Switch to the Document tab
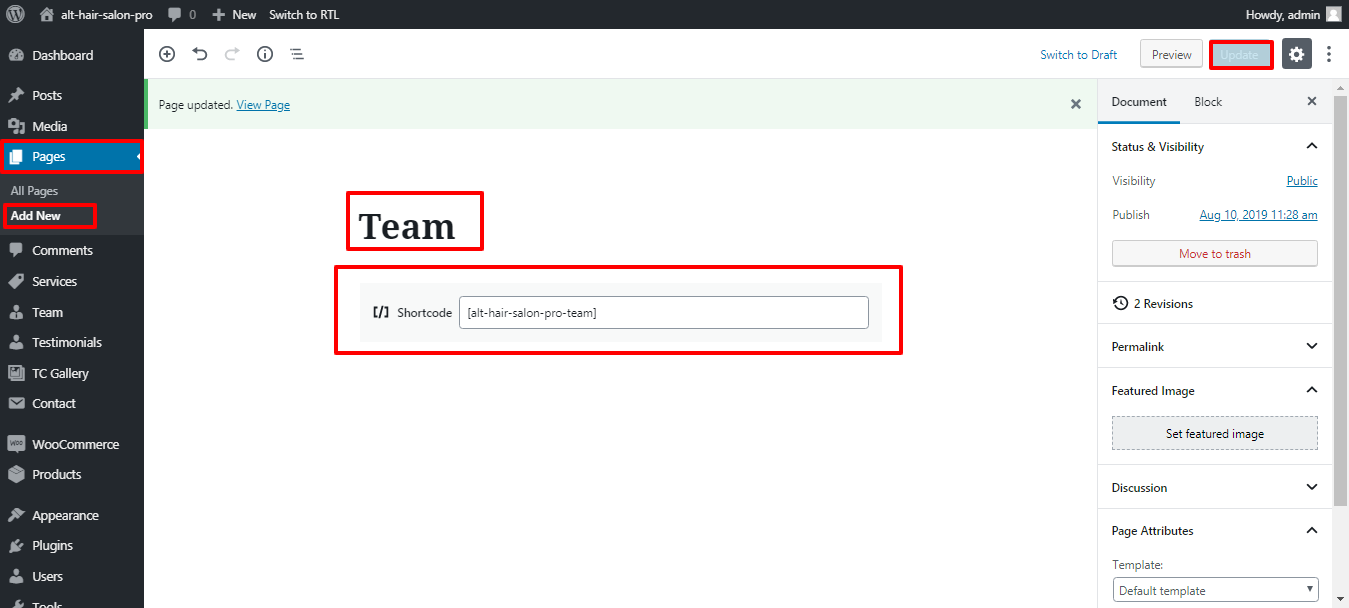 tap(1139, 102)
